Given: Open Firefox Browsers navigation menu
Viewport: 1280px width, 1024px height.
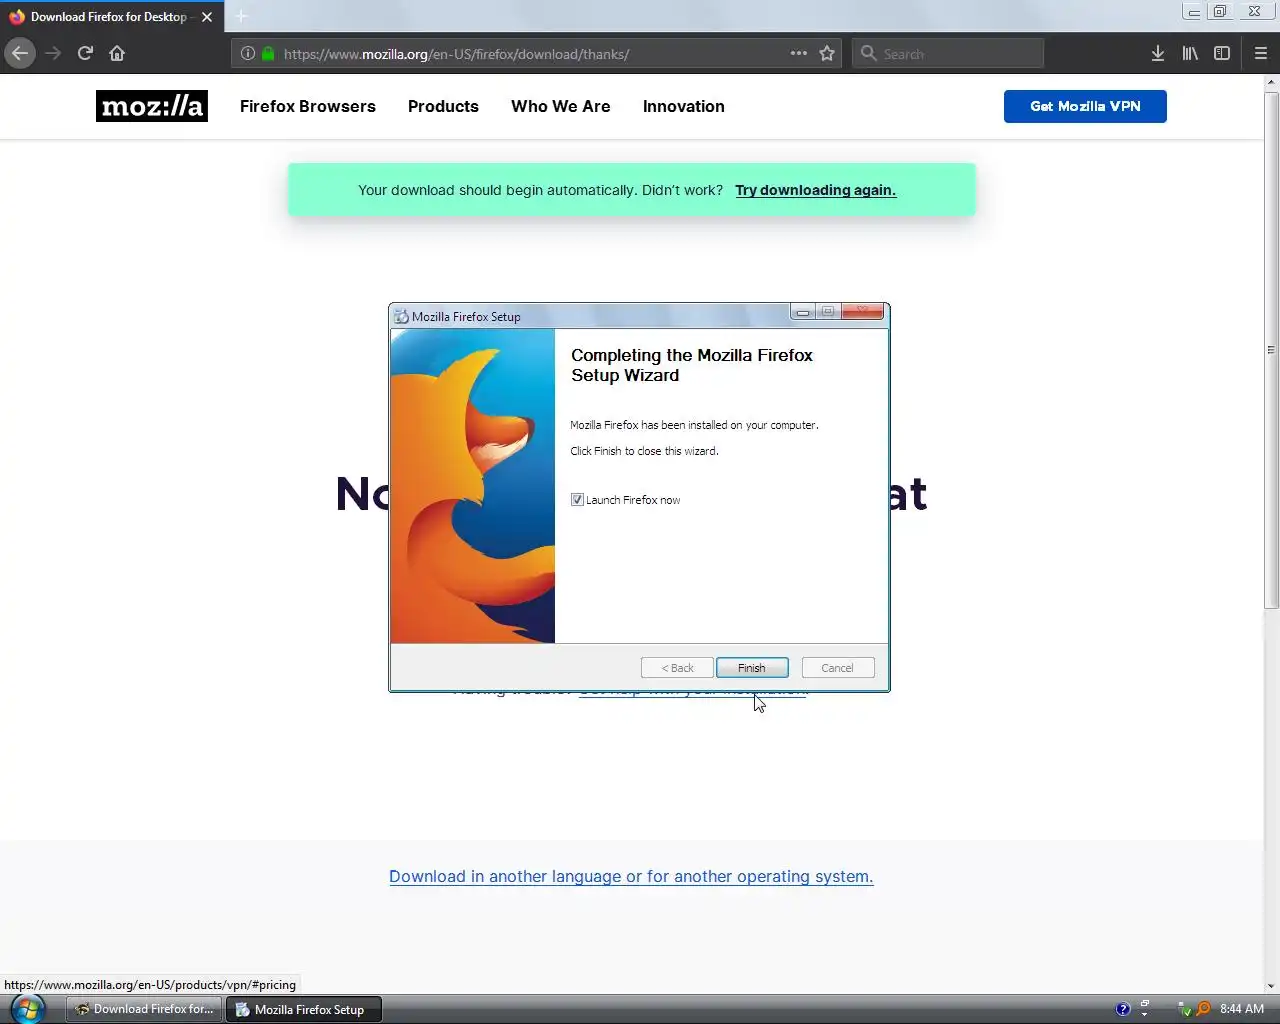Looking at the screenshot, I should 308,106.
